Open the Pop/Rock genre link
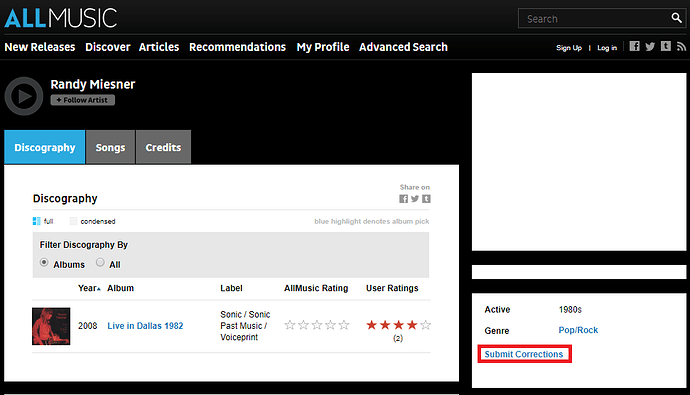Screen dimensions: 690x395 click(578, 330)
